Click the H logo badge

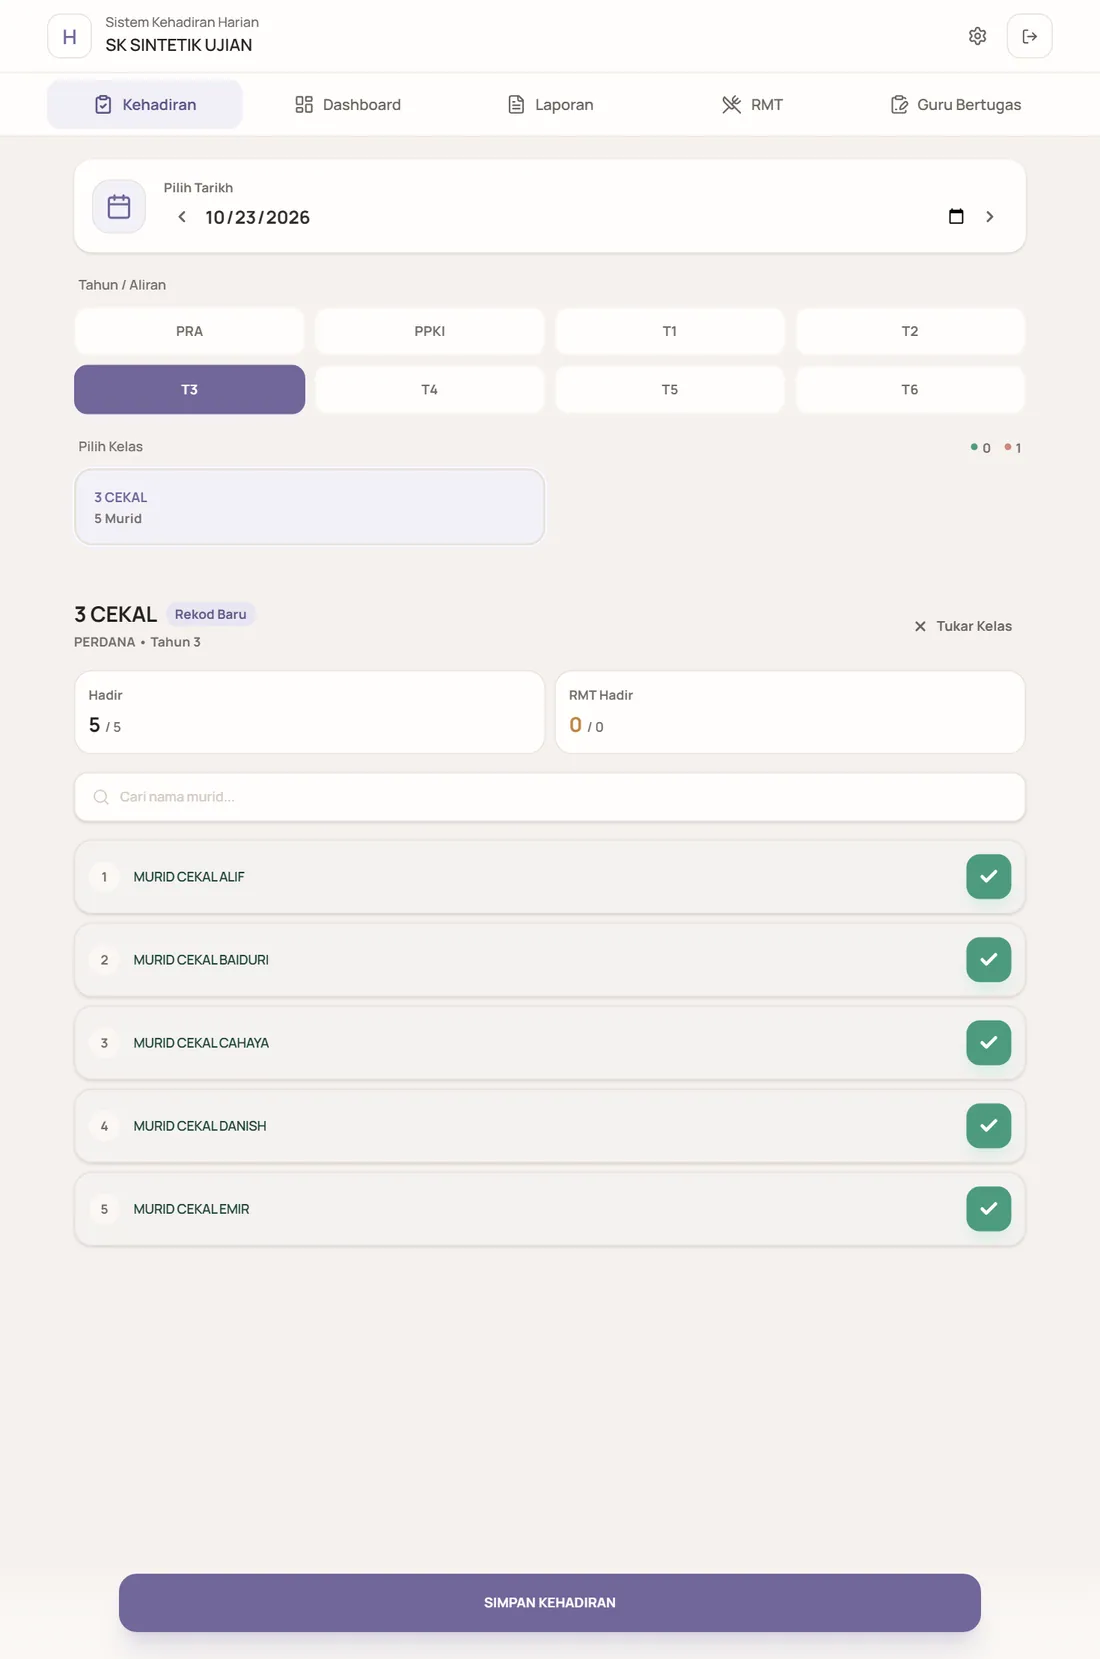[69, 36]
